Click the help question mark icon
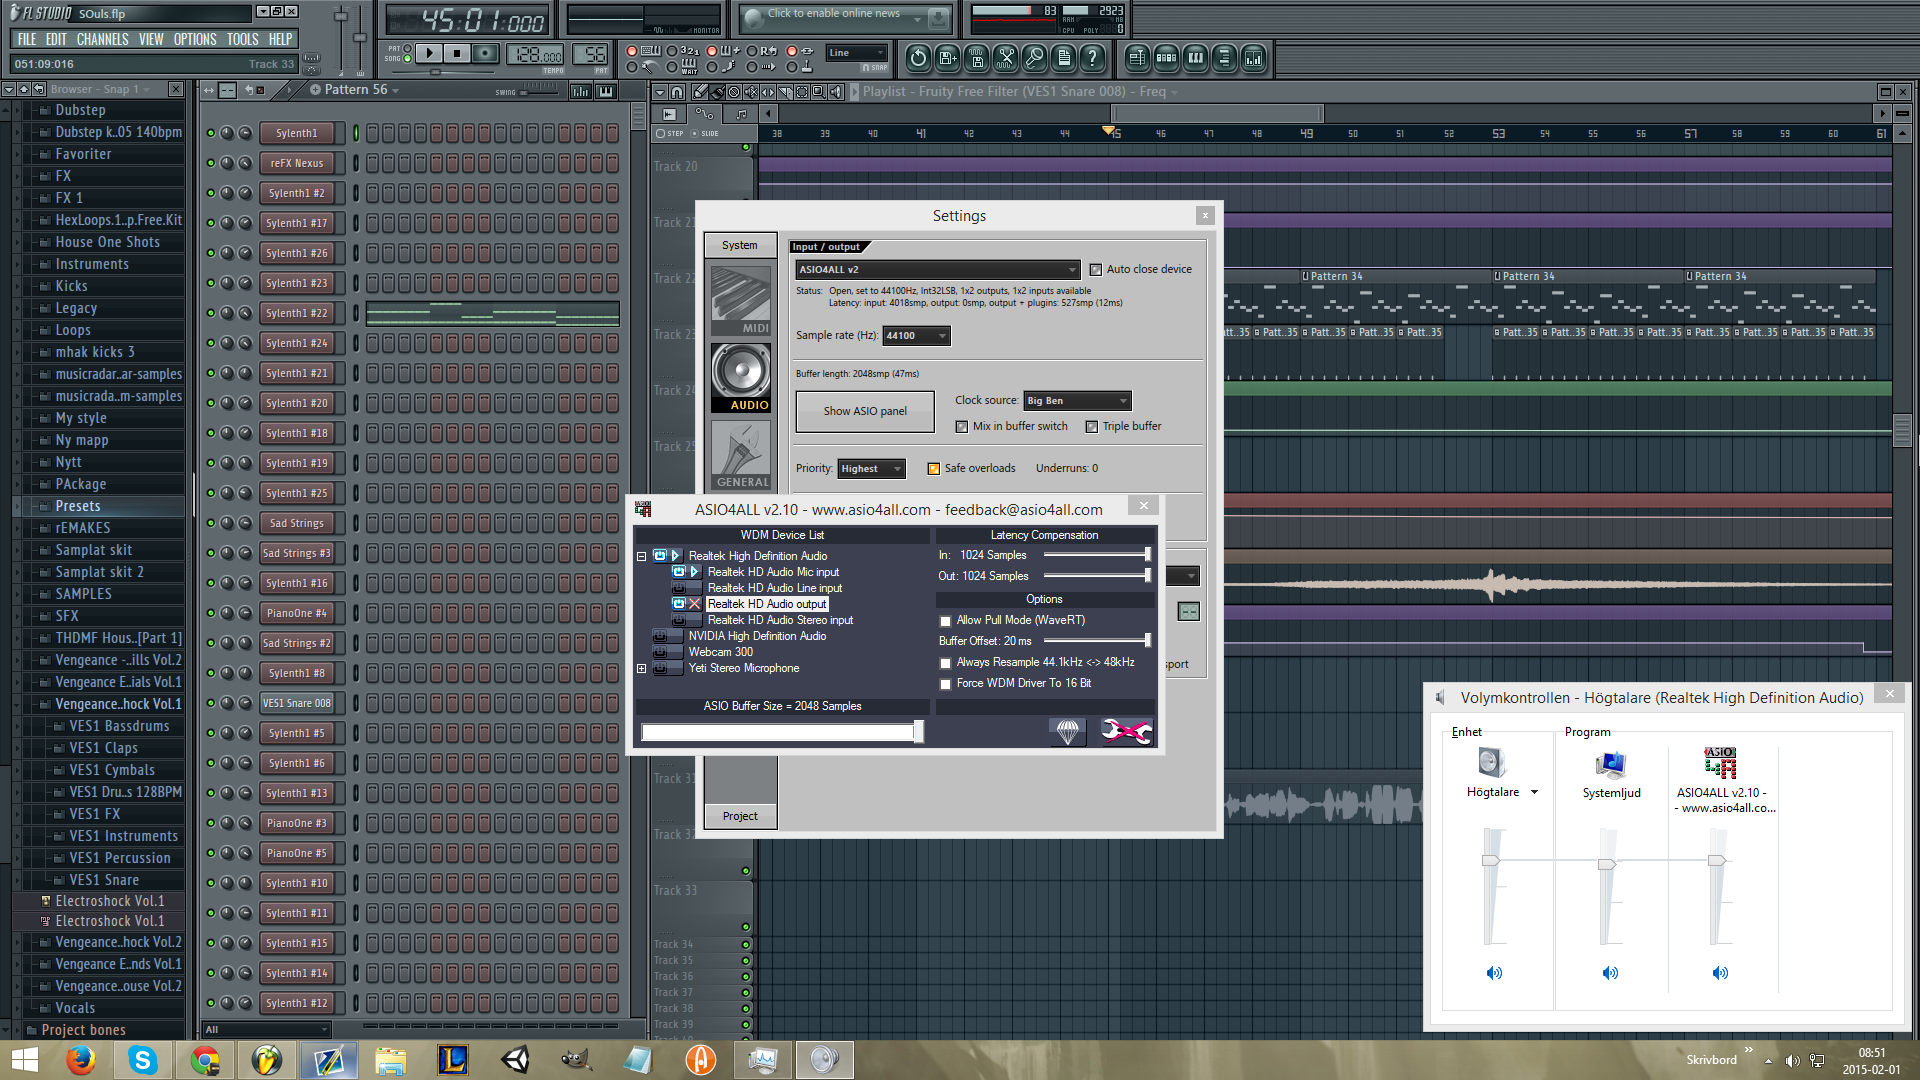 [x=1093, y=58]
